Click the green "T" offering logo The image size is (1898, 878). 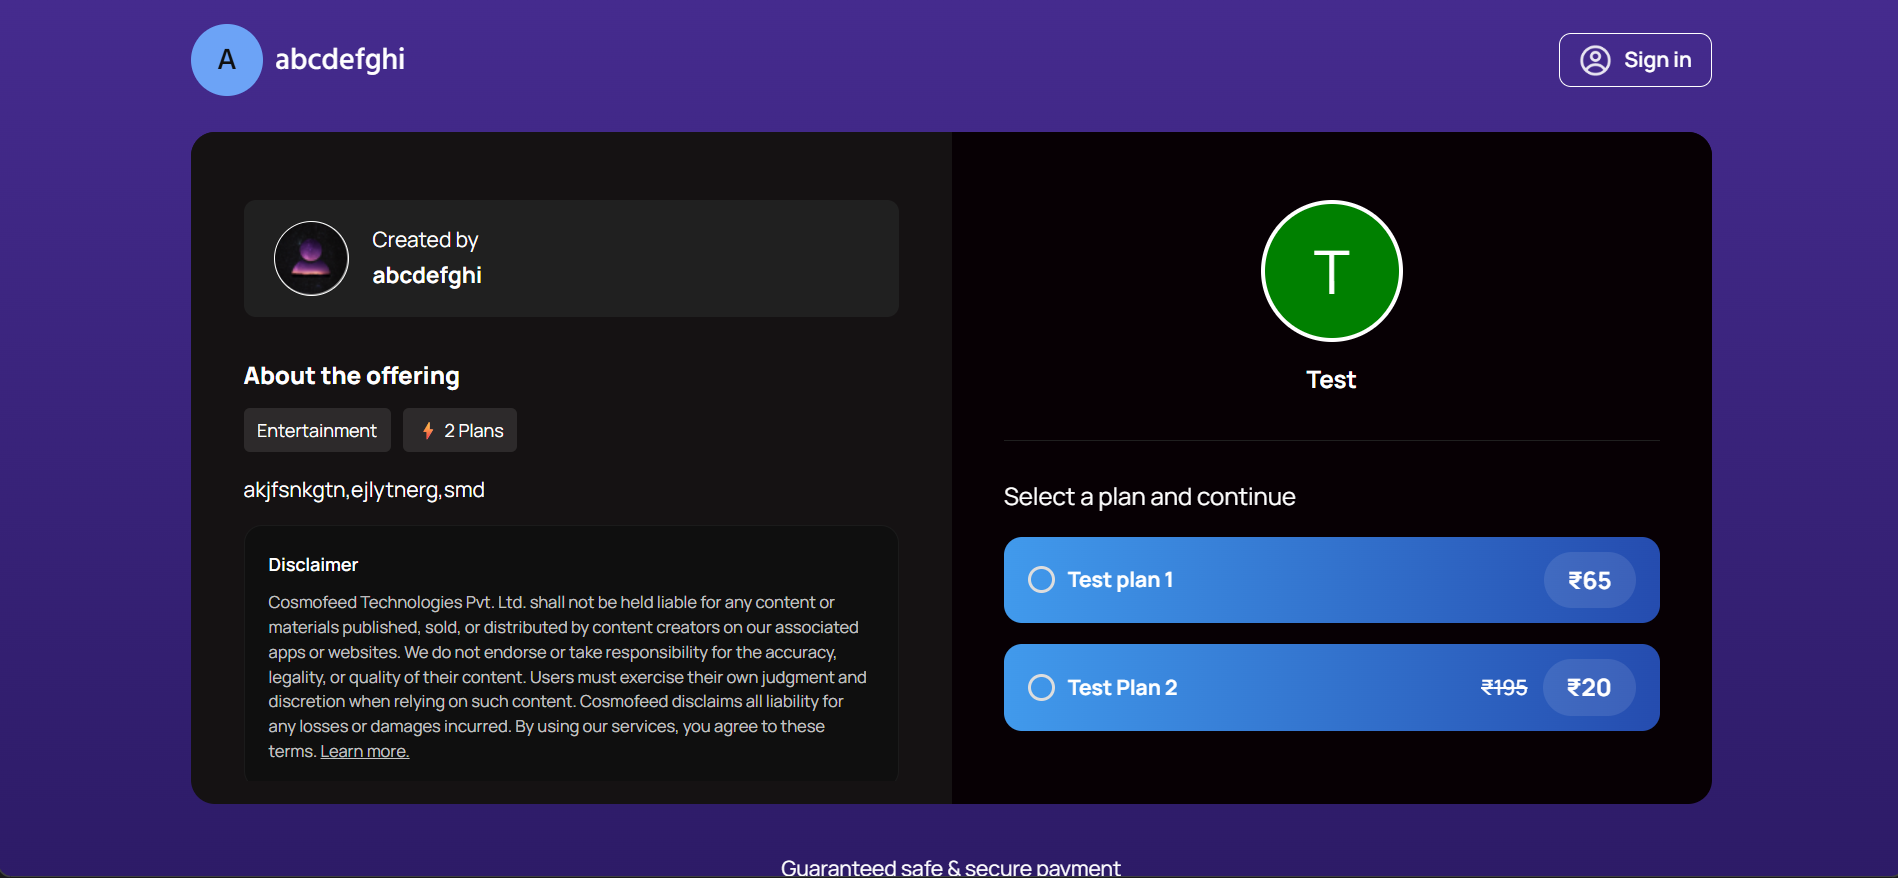pos(1331,271)
